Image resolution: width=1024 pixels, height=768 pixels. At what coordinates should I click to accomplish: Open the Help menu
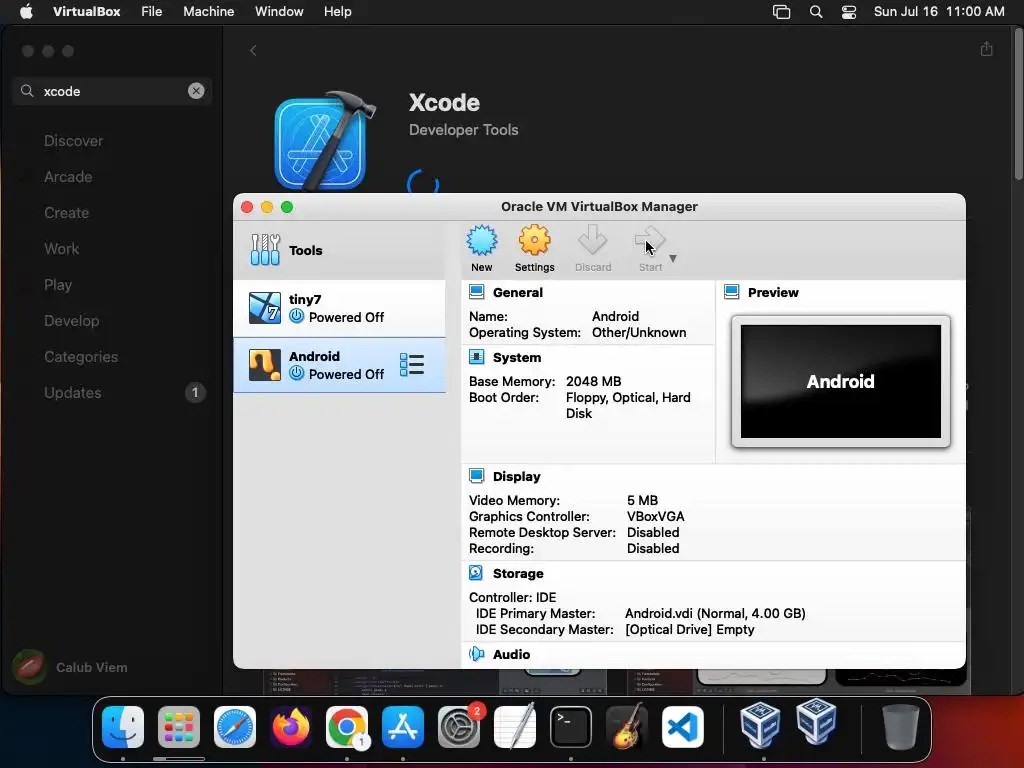click(x=338, y=12)
